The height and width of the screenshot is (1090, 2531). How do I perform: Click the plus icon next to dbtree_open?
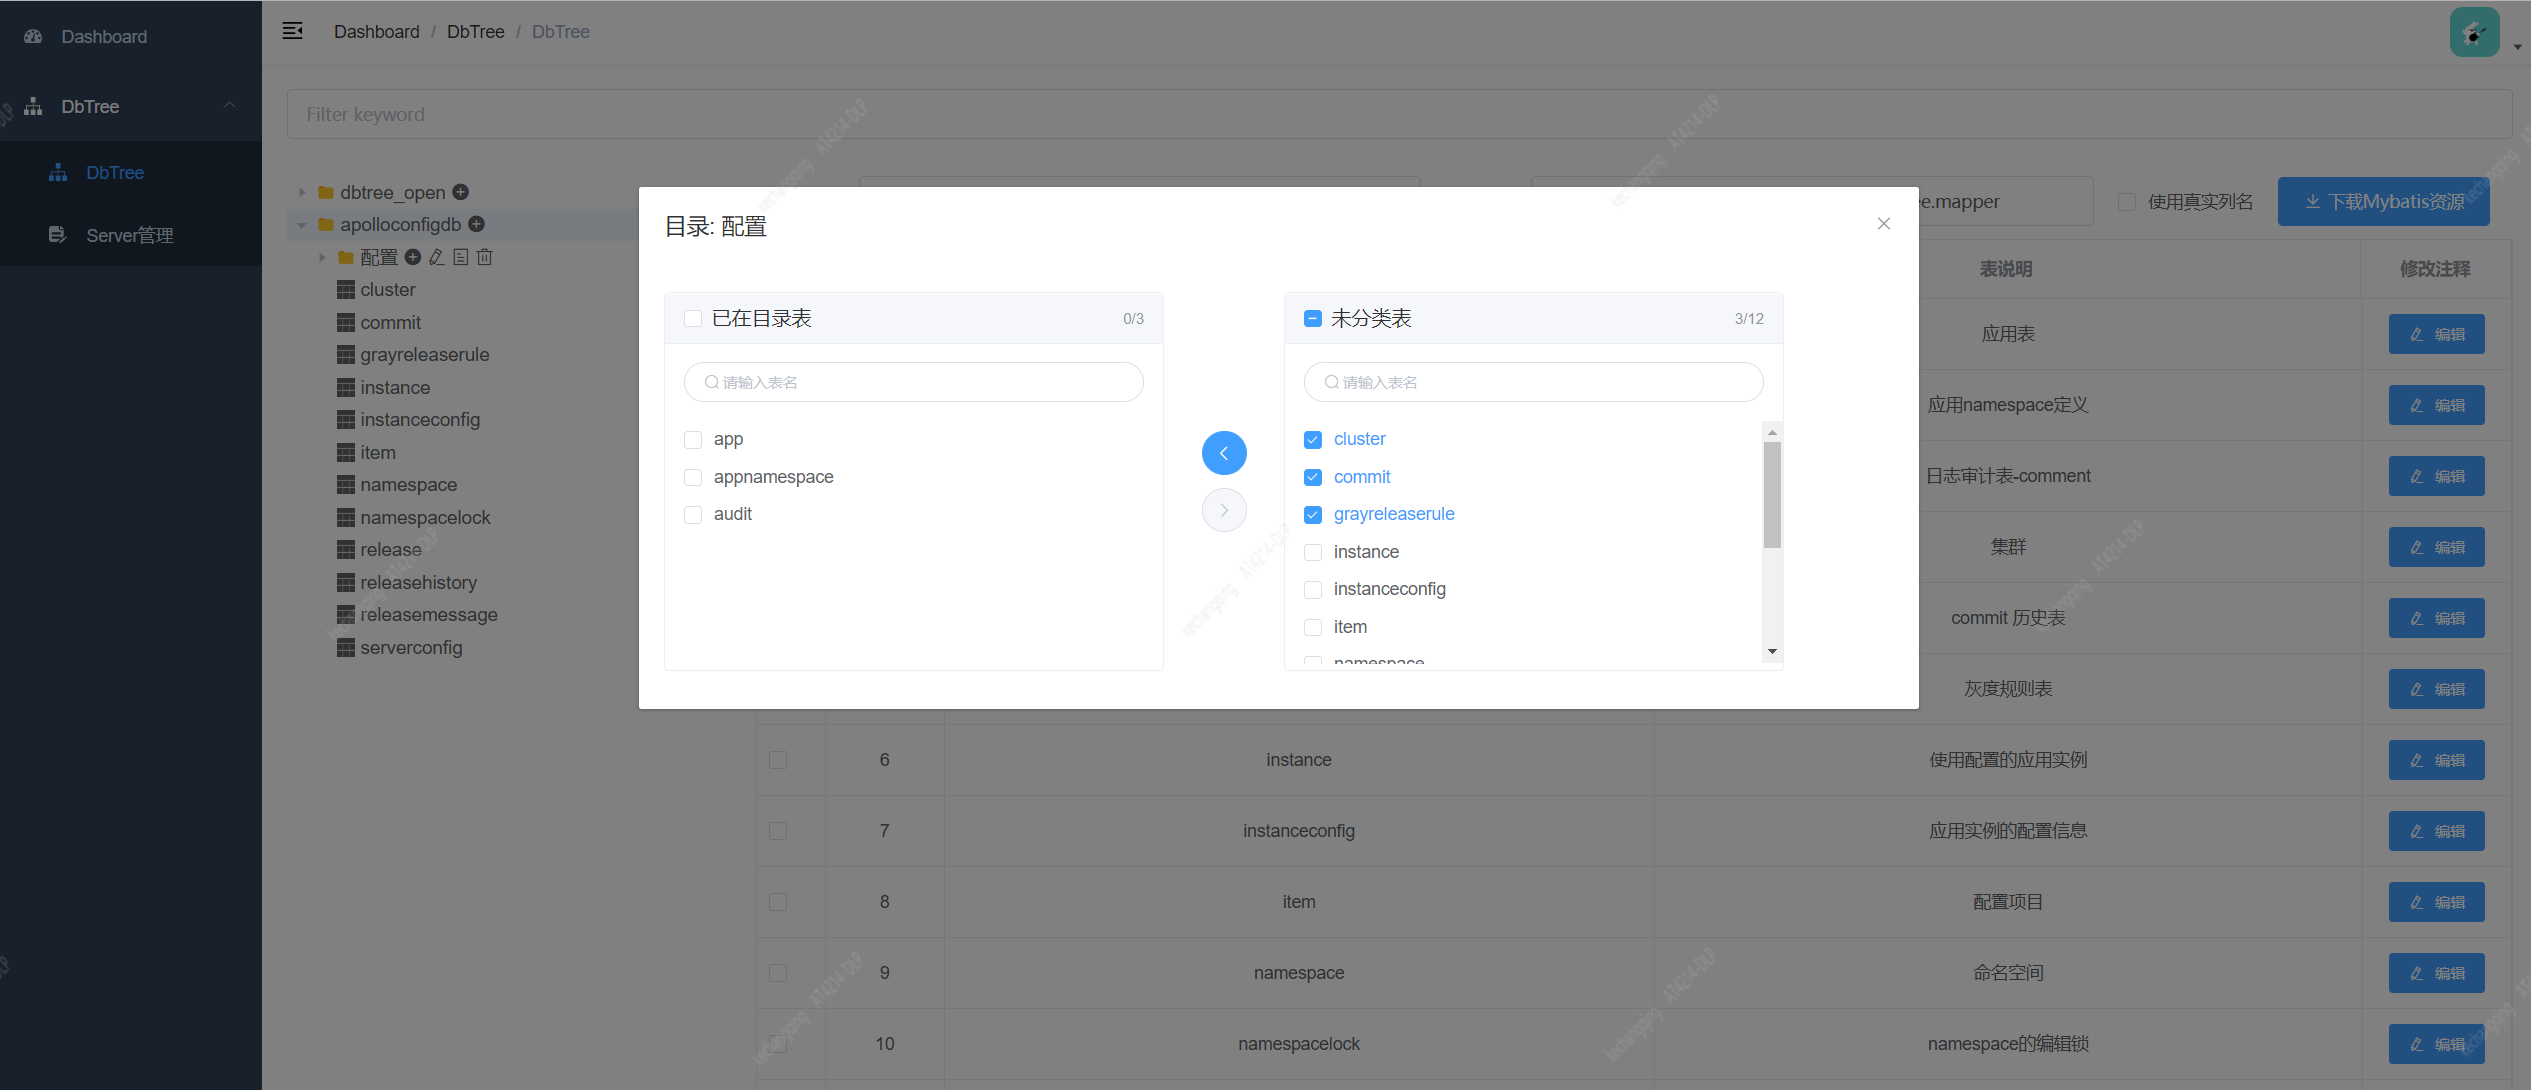coord(461,192)
